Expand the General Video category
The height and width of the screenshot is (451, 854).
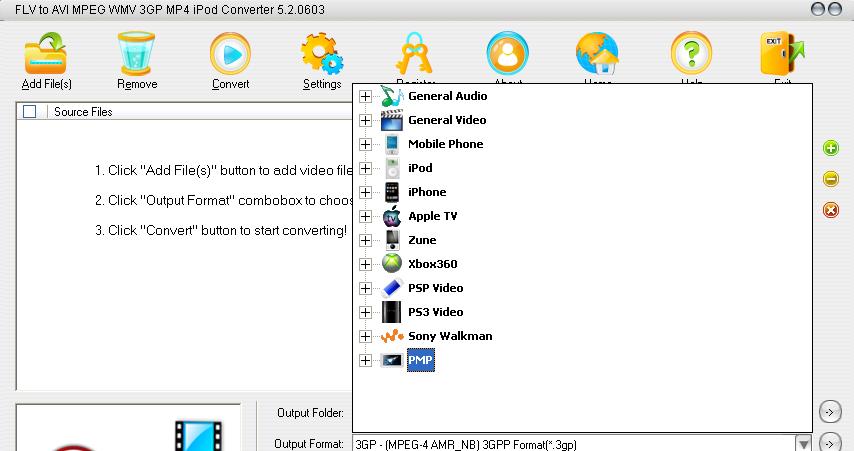click(365, 120)
